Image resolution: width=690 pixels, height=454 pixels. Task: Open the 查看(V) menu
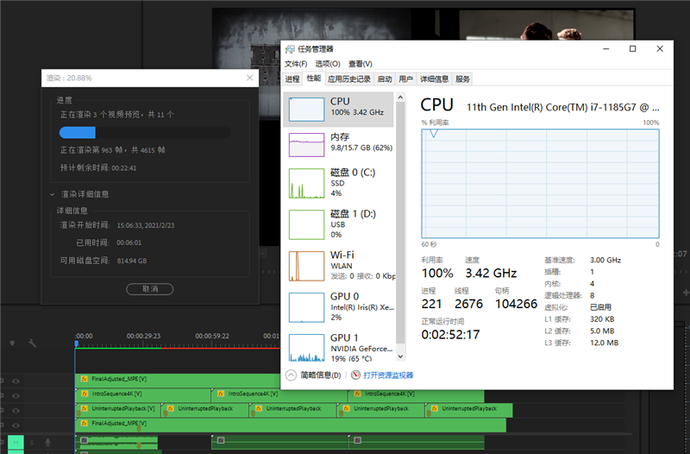360,64
